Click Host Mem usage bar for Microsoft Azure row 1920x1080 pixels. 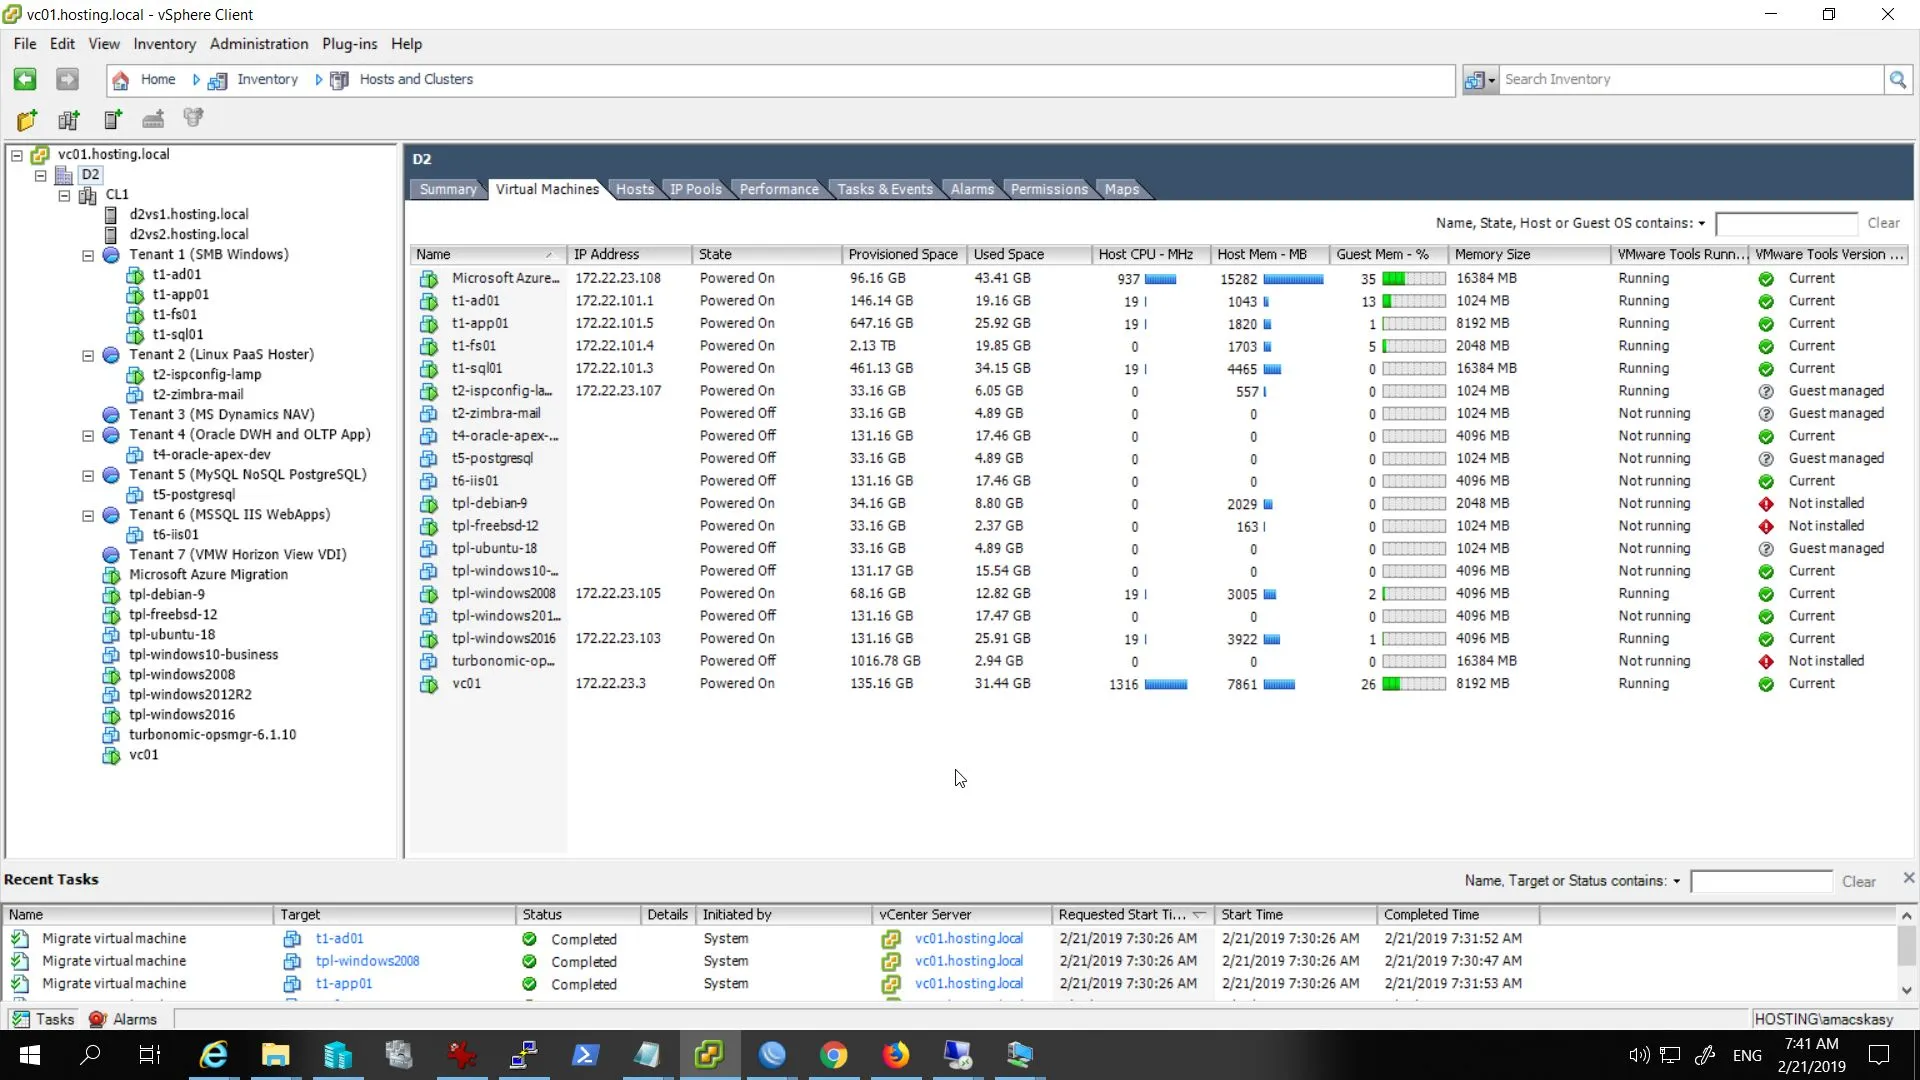1294,279
